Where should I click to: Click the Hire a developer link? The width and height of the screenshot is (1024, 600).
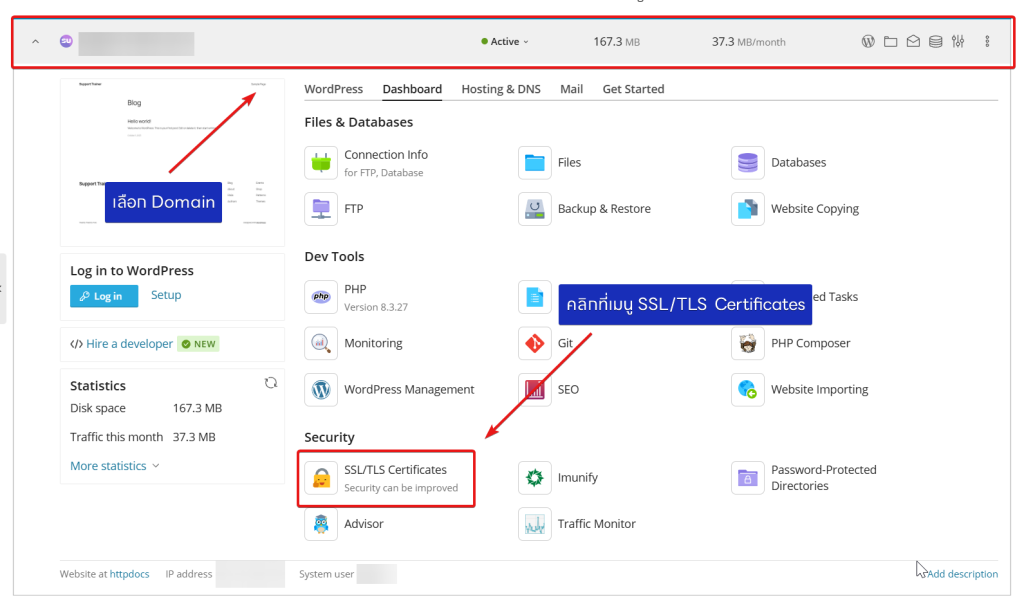(x=129, y=344)
